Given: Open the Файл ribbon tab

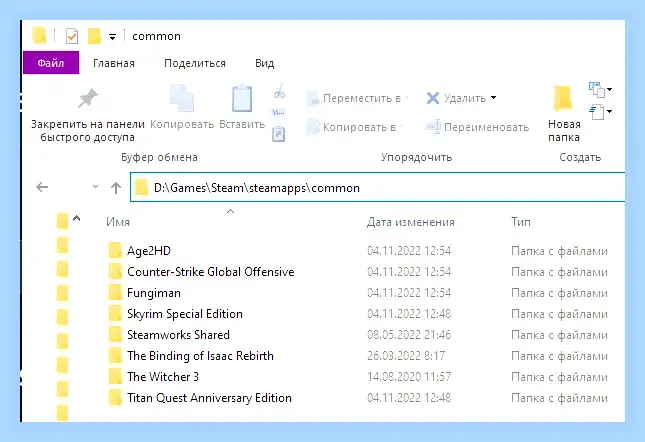Looking at the screenshot, I should tap(51, 63).
